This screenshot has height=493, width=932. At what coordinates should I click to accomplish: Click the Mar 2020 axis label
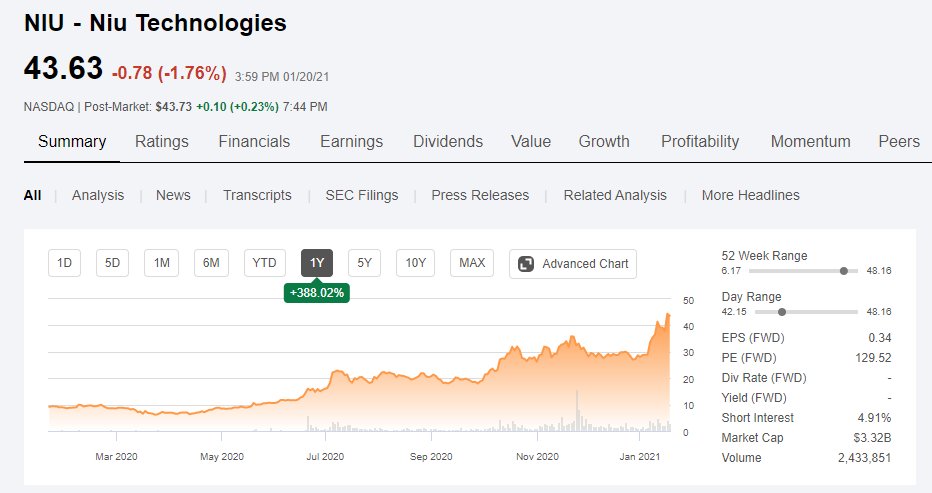[116, 457]
